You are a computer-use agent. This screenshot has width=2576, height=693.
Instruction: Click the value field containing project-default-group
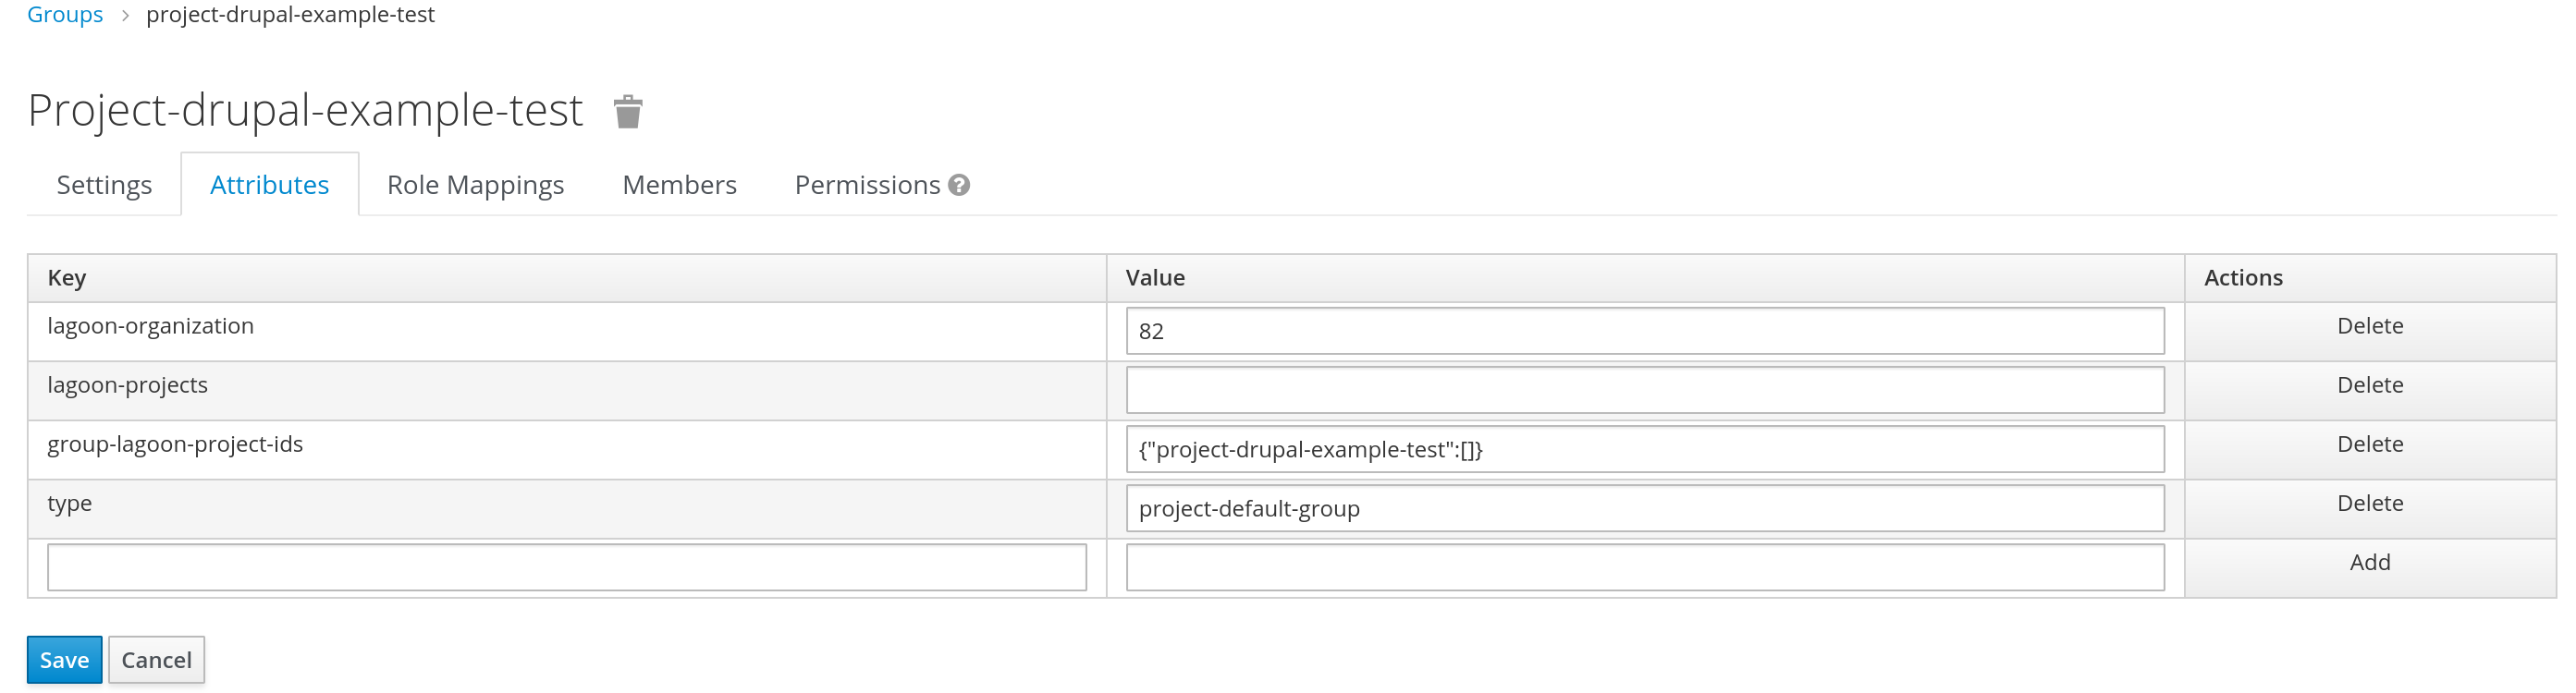tap(1645, 508)
